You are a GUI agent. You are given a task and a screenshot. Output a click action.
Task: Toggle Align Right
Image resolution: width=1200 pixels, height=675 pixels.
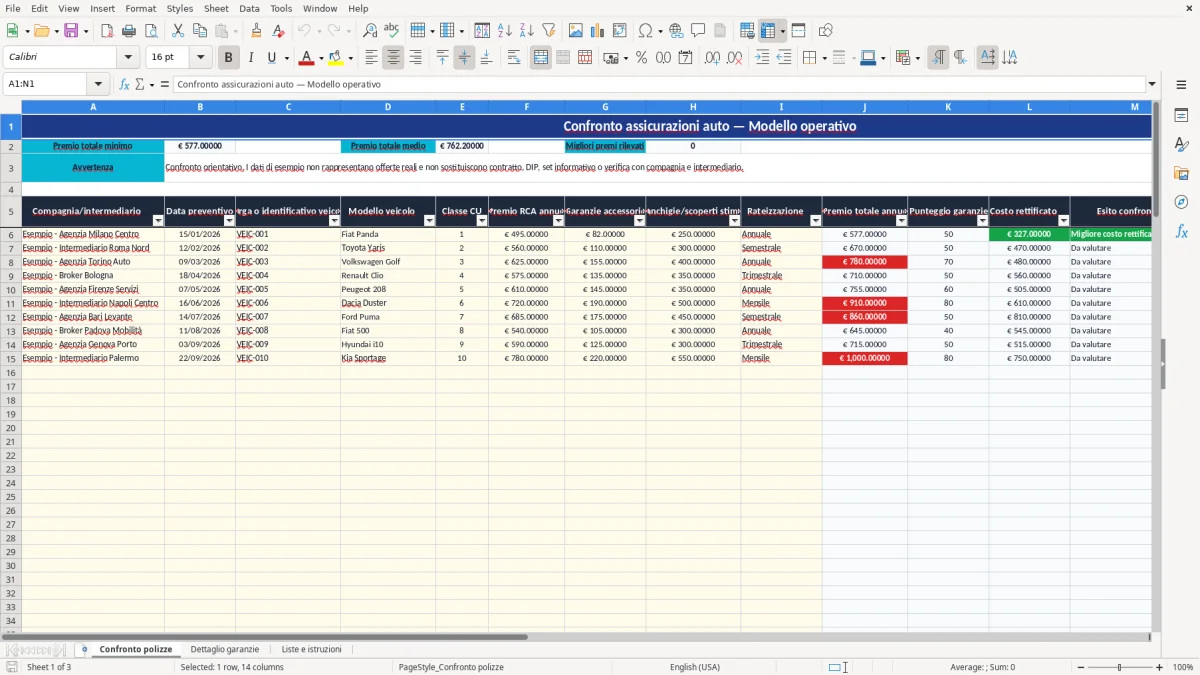pos(415,58)
